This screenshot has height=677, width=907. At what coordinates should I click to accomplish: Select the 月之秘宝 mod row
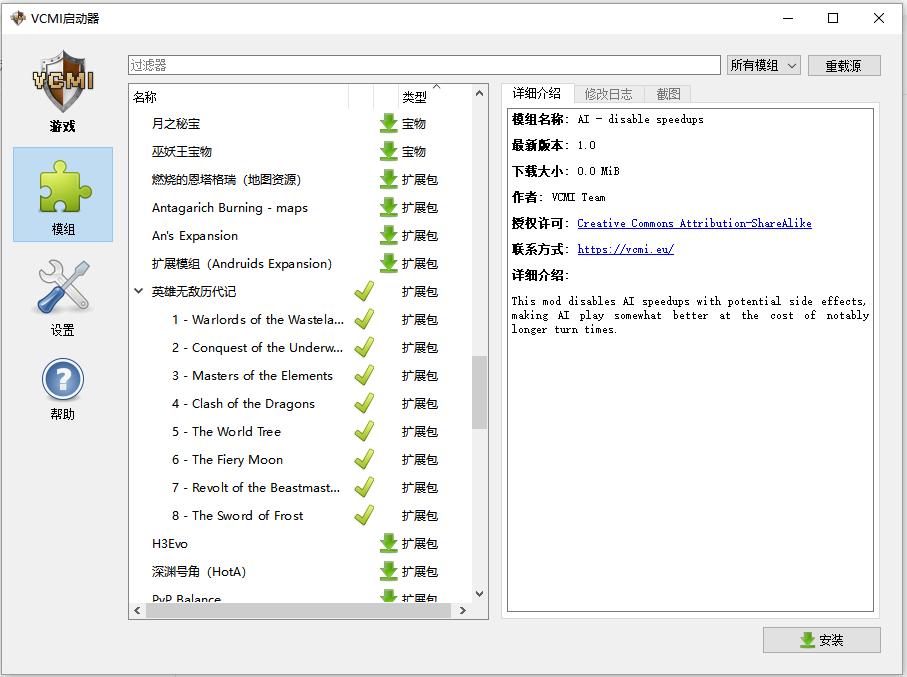301,123
